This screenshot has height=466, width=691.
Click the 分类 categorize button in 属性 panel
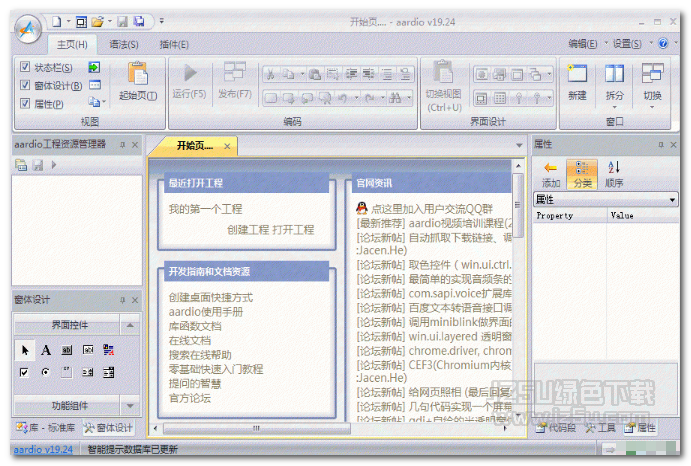[x=582, y=175]
